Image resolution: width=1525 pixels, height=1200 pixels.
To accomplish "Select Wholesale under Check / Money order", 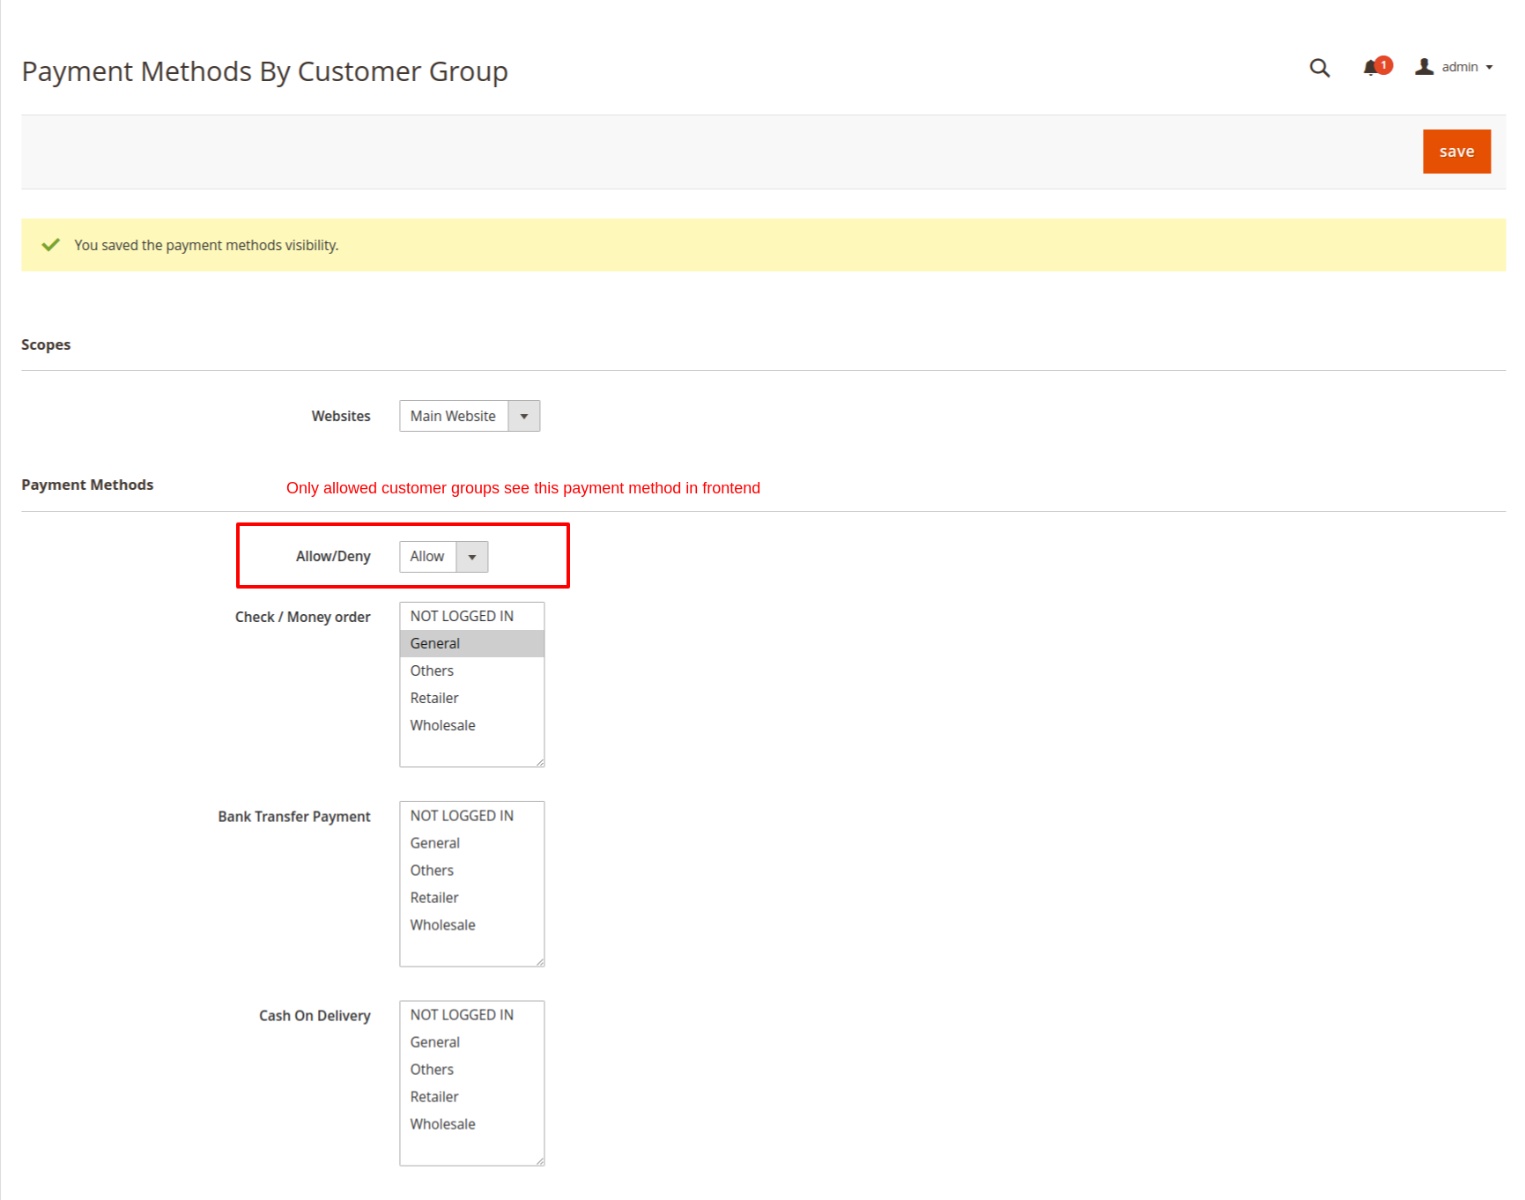I will (443, 726).
